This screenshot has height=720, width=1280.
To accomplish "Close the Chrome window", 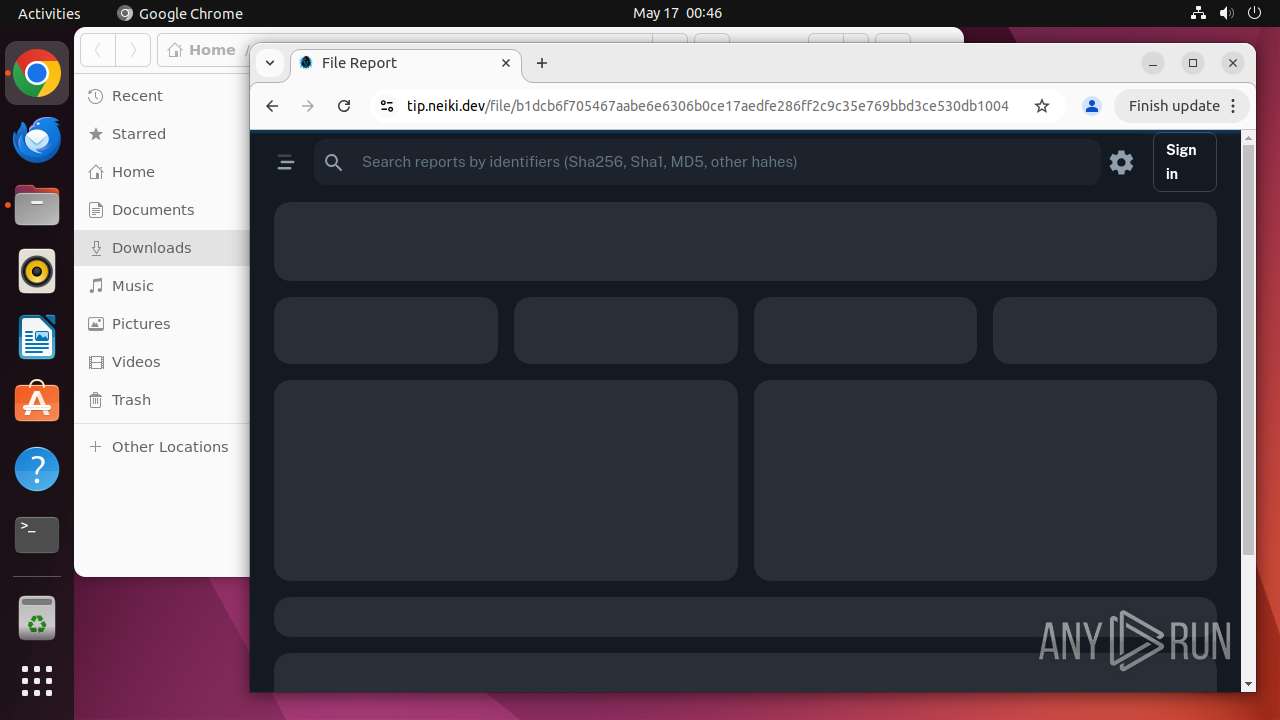I will 1233,63.
